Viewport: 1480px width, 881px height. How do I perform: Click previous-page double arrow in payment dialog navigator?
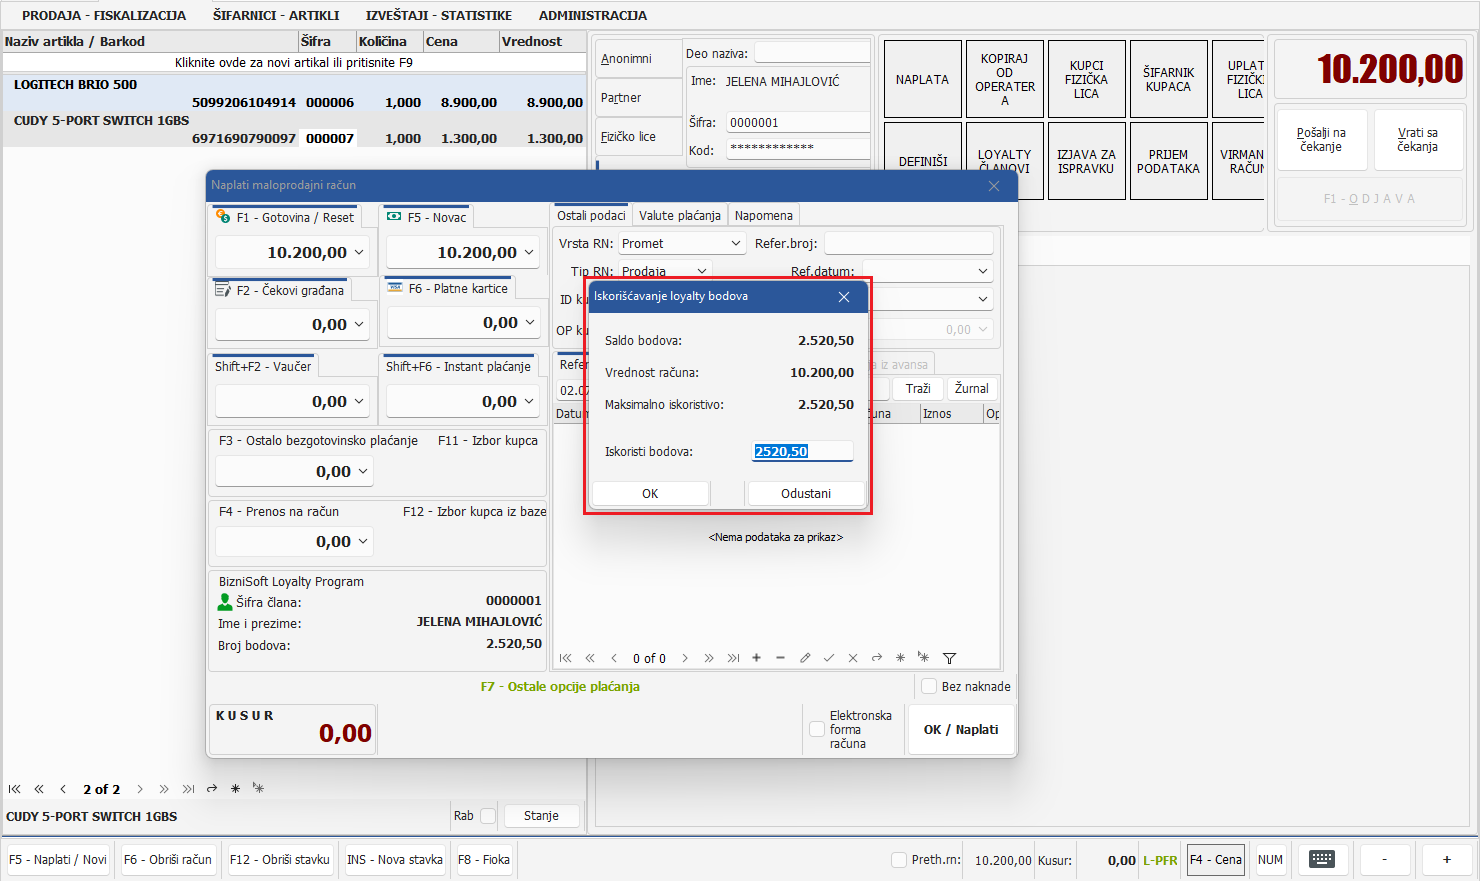point(590,658)
